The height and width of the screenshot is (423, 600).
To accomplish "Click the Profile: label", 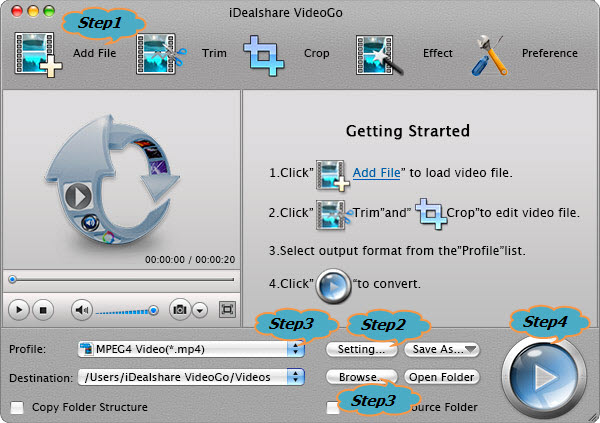I will click(27, 350).
